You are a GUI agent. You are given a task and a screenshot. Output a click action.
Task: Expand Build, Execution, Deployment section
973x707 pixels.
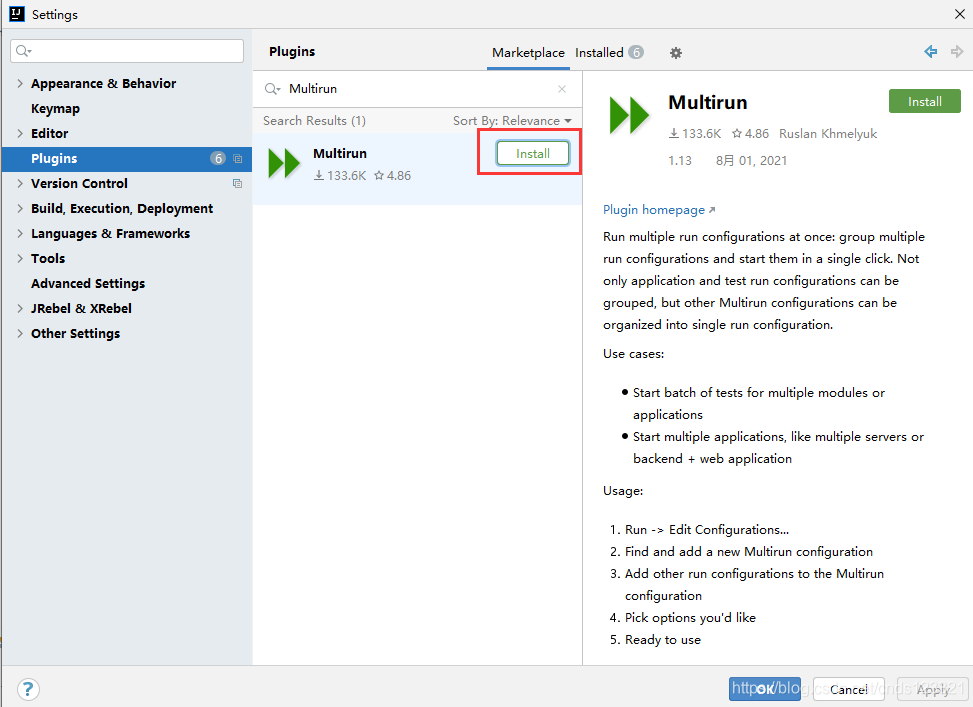(20, 209)
